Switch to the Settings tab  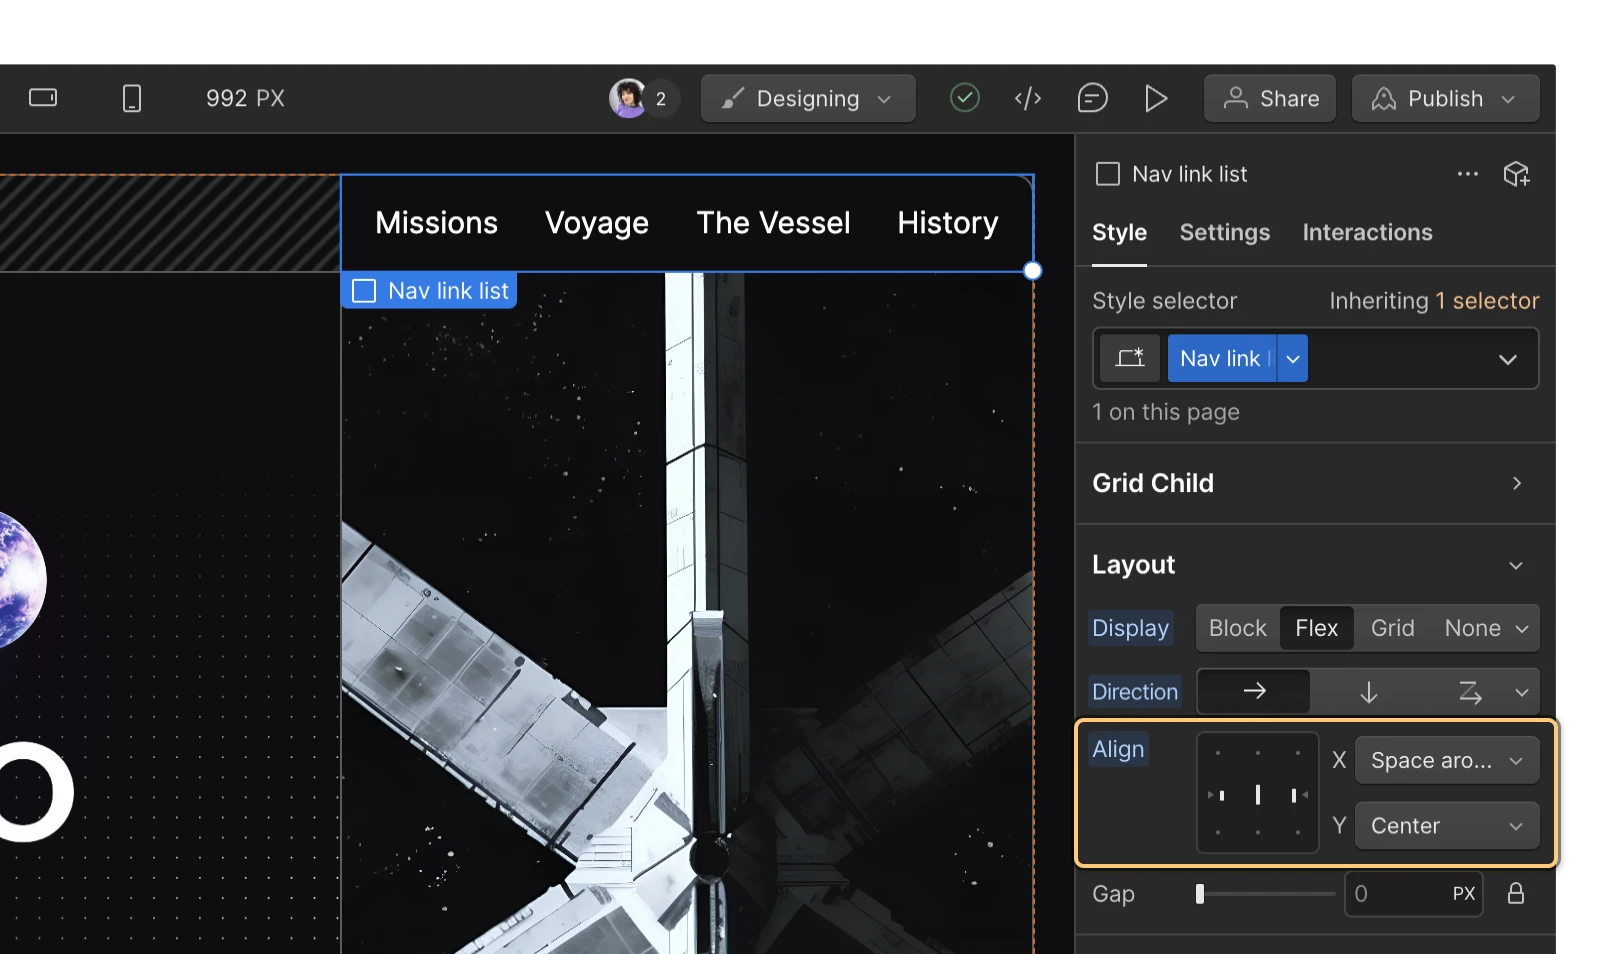[1224, 232]
